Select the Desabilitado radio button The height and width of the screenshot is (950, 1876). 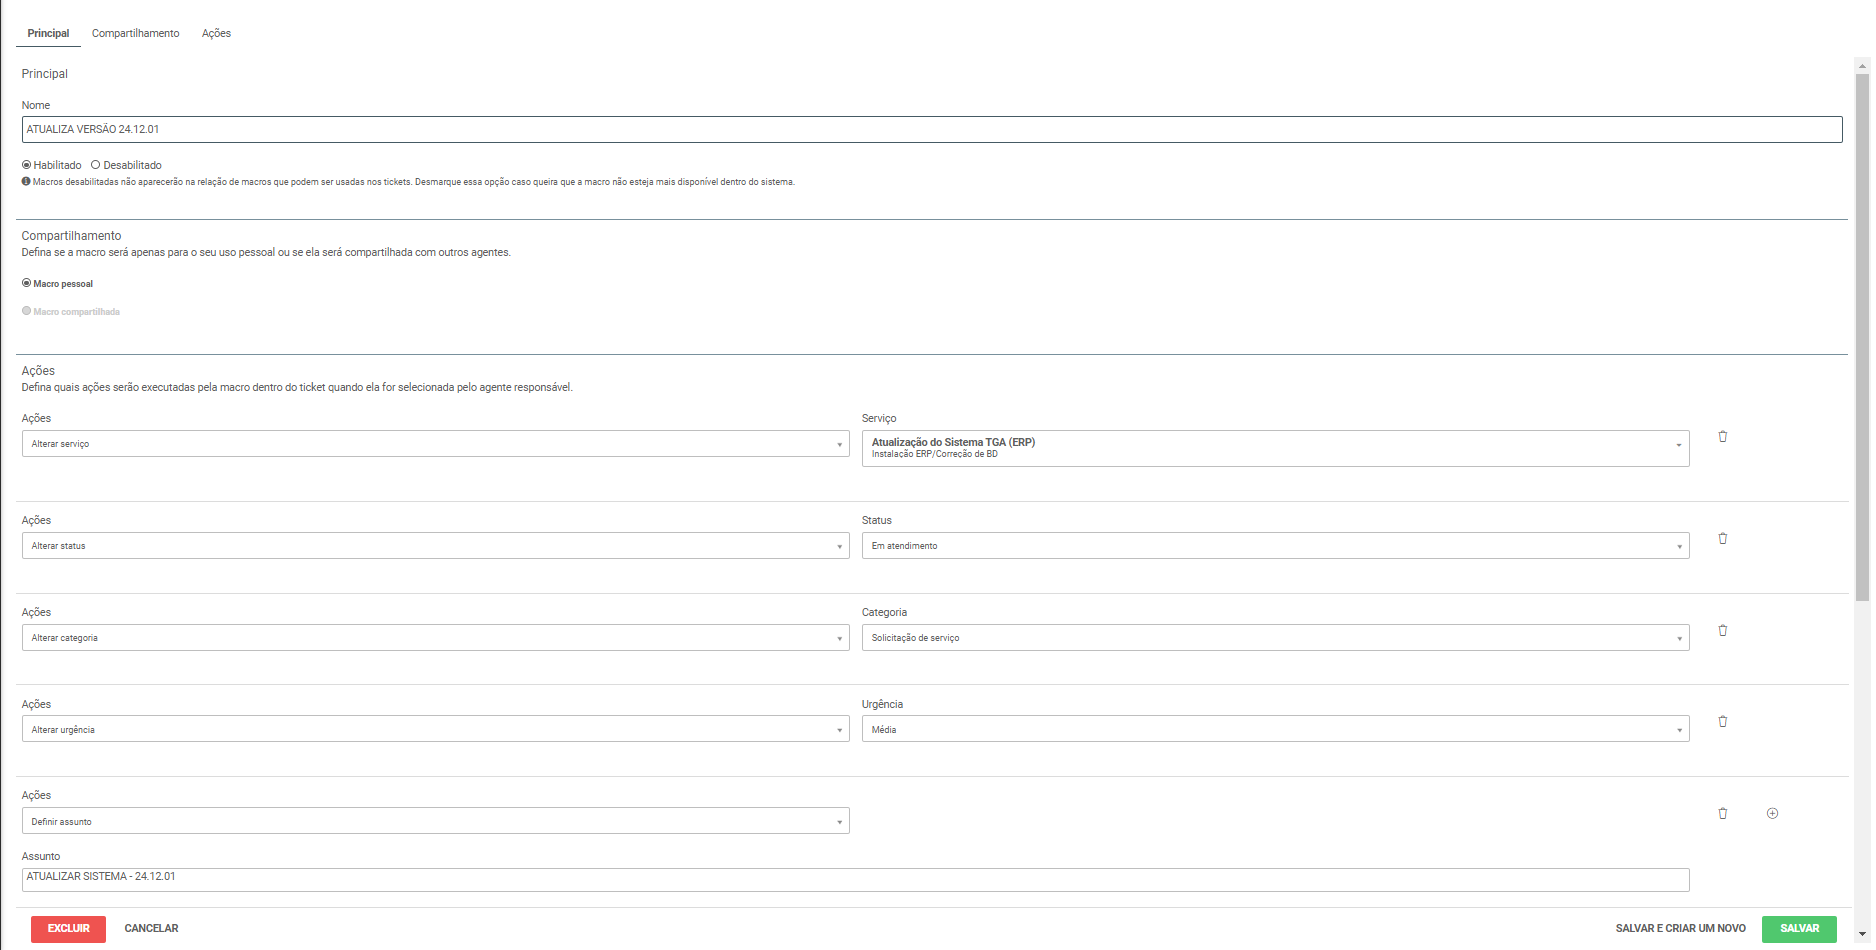(x=96, y=165)
